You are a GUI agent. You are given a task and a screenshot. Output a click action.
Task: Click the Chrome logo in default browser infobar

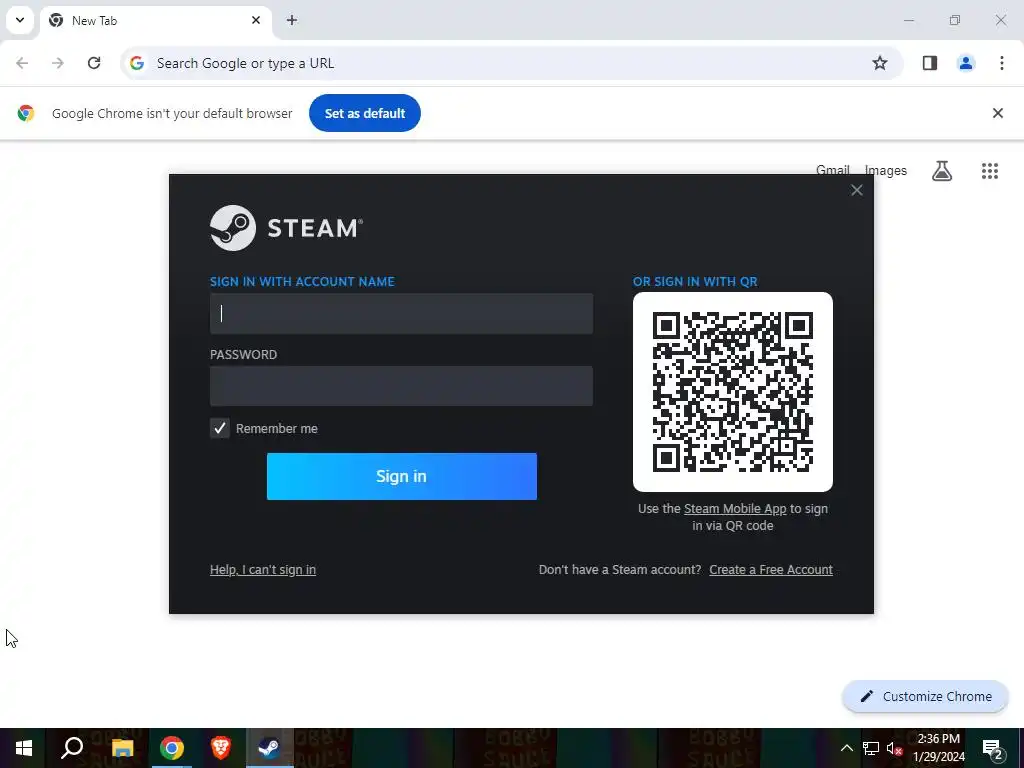click(26, 113)
